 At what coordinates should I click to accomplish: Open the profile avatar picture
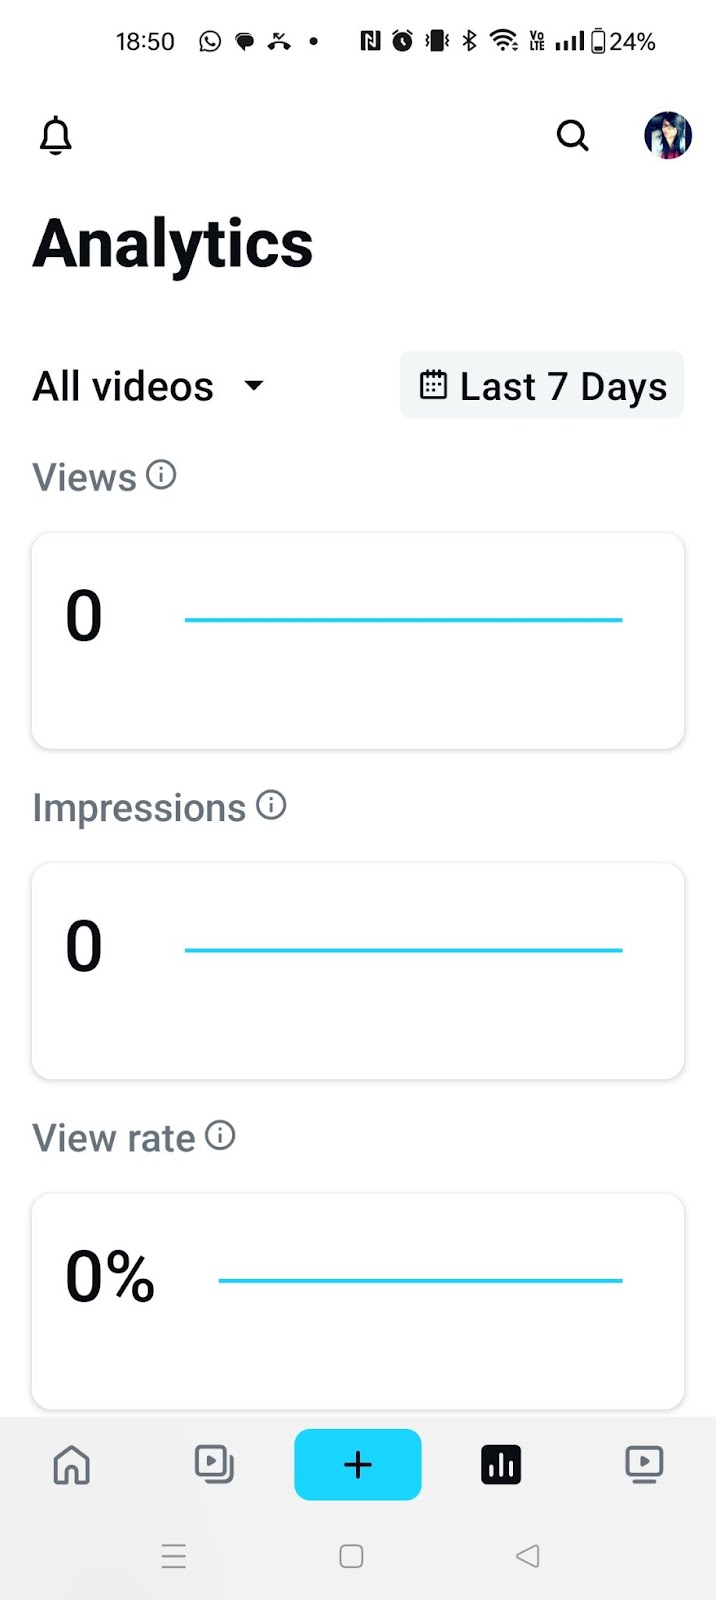point(668,136)
